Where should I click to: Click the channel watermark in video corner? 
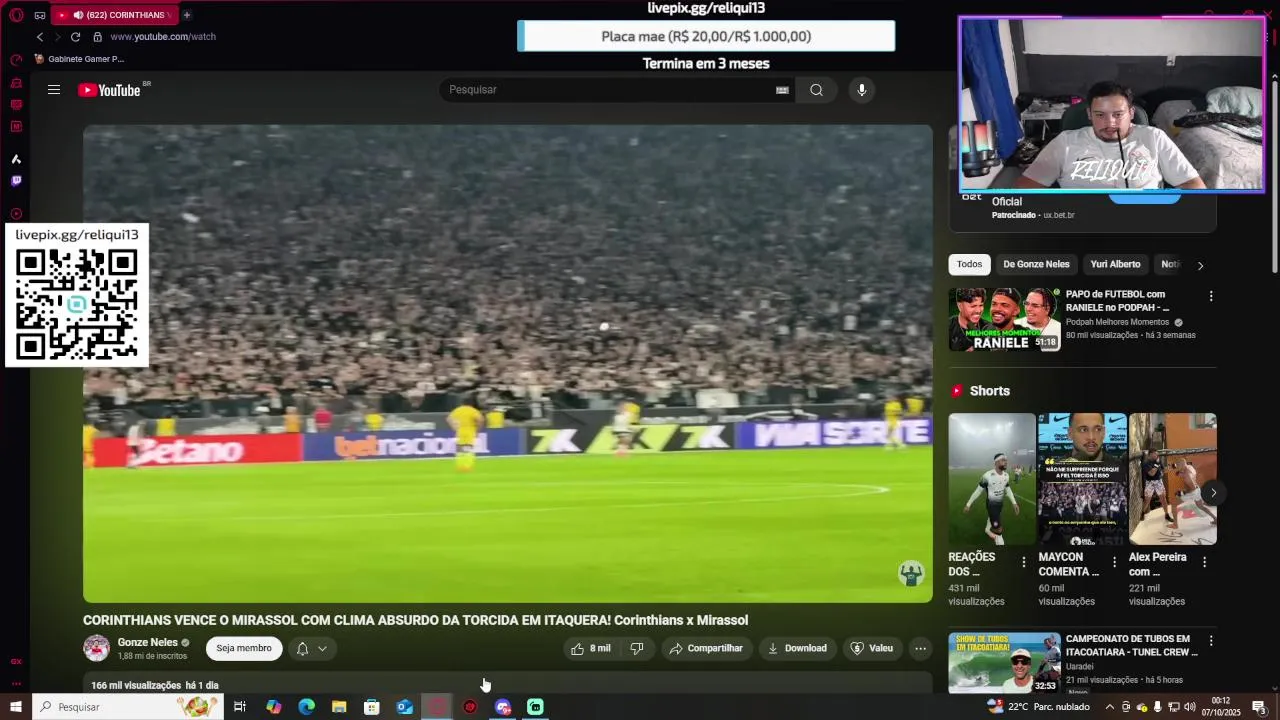tap(911, 573)
